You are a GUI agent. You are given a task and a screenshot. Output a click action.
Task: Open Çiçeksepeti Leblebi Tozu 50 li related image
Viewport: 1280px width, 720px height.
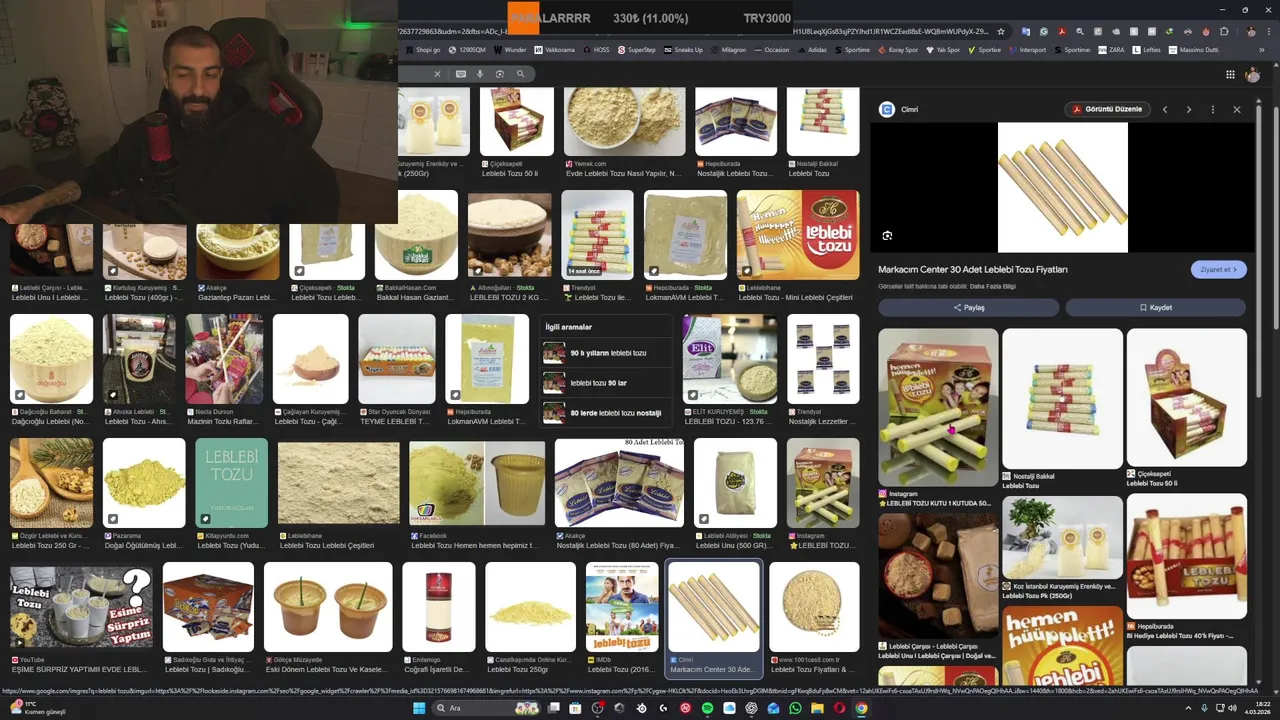(1186, 398)
